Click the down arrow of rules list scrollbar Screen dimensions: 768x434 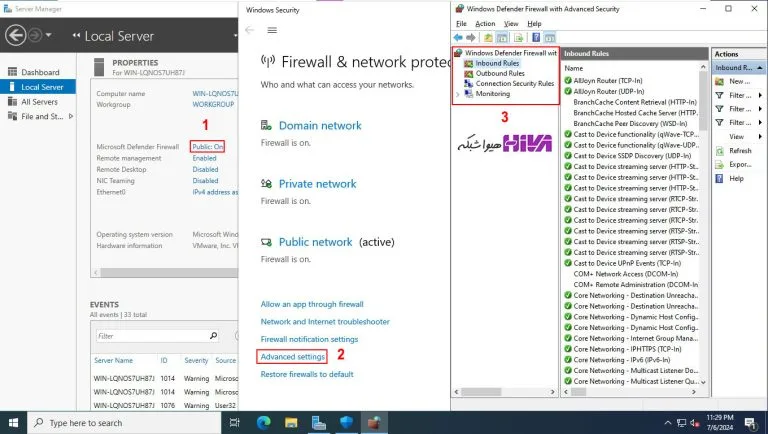[704, 382]
